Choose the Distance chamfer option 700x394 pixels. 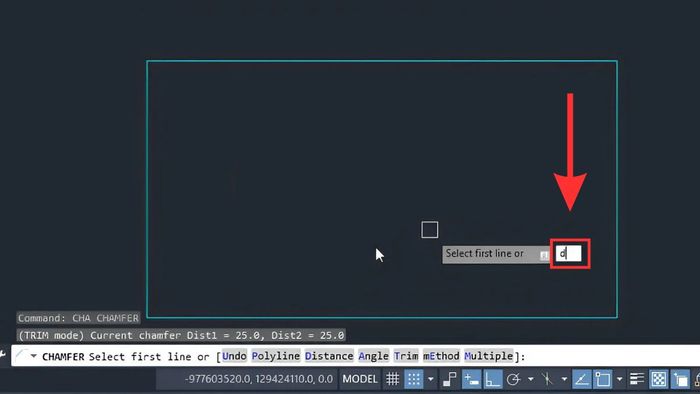point(329,356)
